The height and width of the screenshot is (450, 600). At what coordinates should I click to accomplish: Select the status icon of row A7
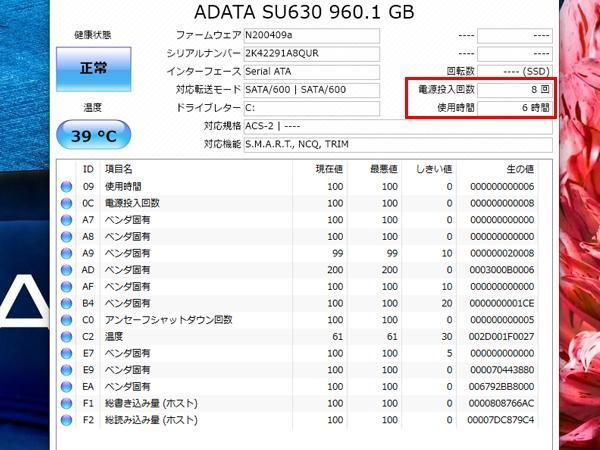tap(66, 220)
